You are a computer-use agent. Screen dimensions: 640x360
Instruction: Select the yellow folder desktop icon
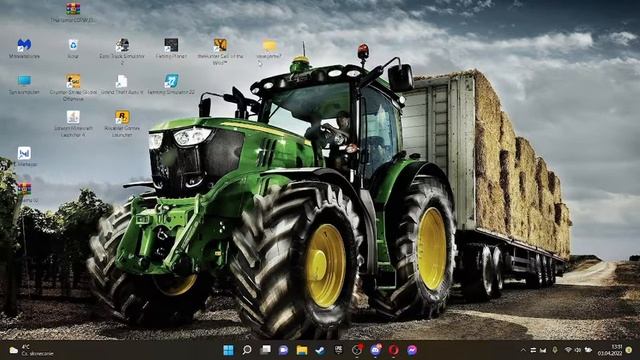coord(269,45)
